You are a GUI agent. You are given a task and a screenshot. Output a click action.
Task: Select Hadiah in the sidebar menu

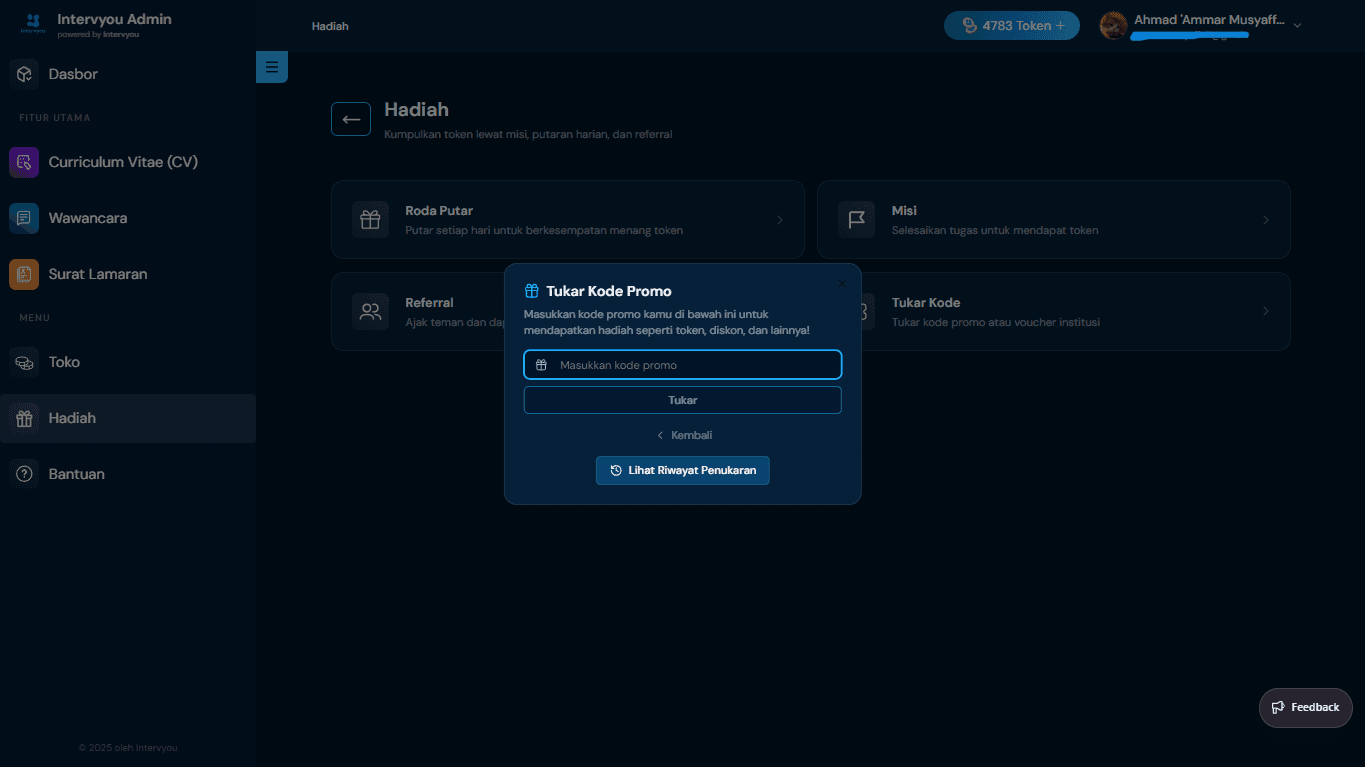coord(128,418)
